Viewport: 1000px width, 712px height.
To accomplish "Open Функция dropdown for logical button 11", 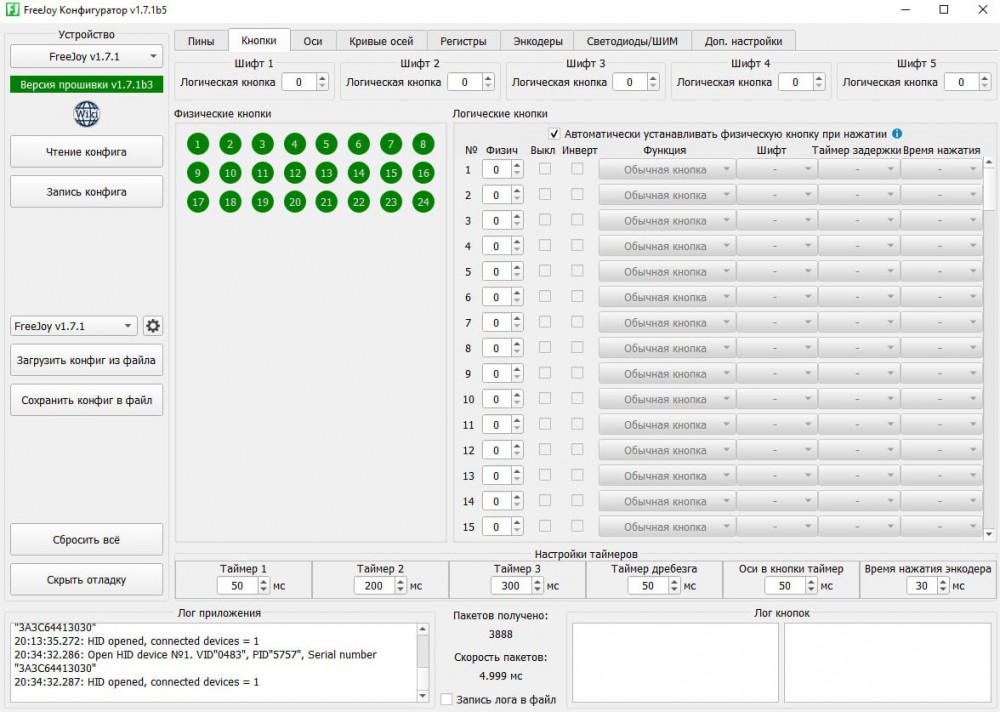I will click(x=666, y=425).
